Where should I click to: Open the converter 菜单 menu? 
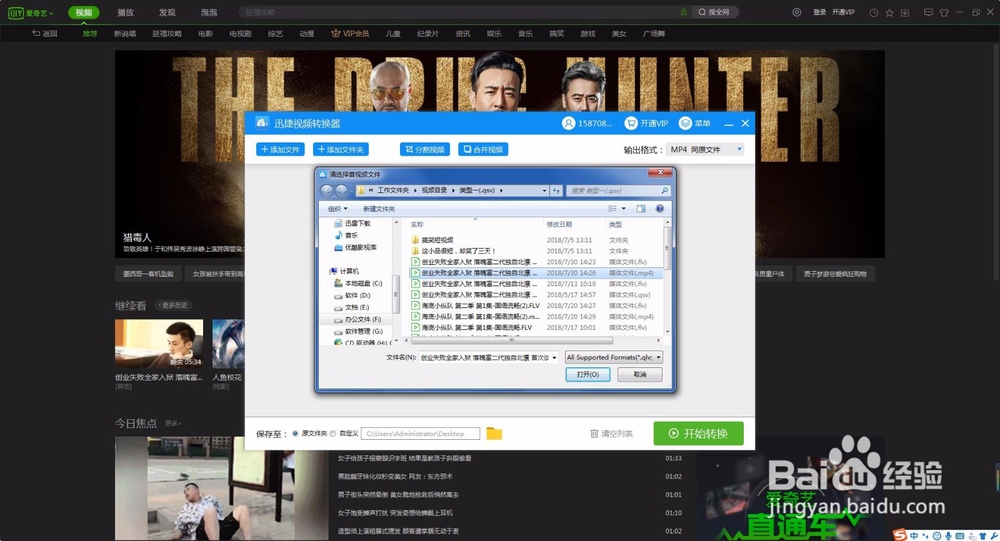click(x=695, y=123)
